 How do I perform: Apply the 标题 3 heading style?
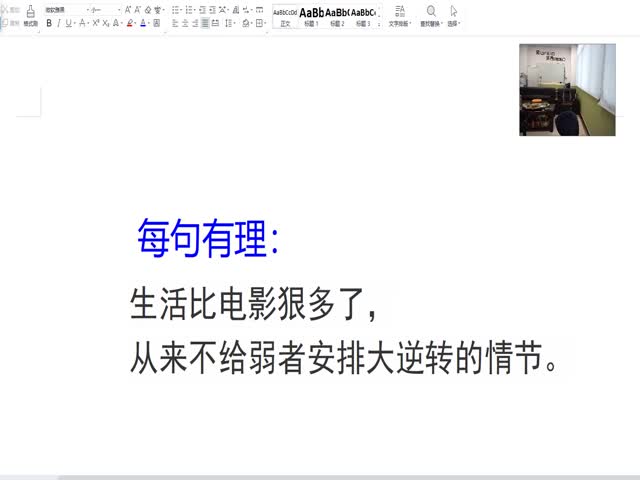(x=362, y=15)
